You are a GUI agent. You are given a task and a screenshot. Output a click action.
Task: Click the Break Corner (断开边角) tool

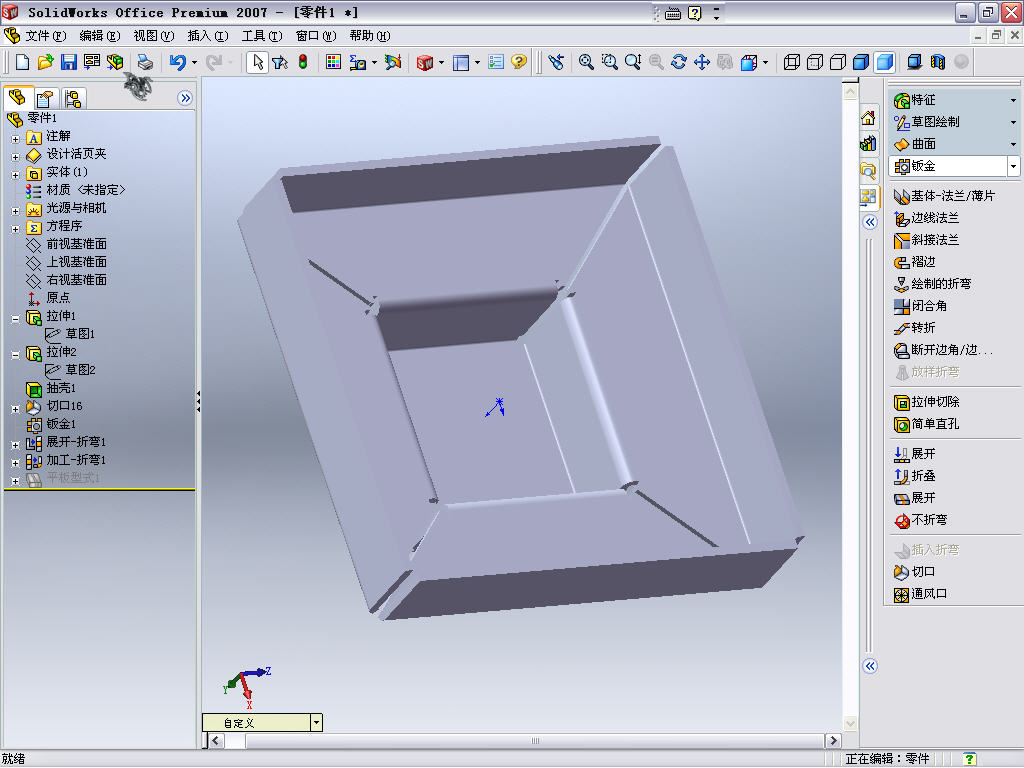click(x=943, y=350)
